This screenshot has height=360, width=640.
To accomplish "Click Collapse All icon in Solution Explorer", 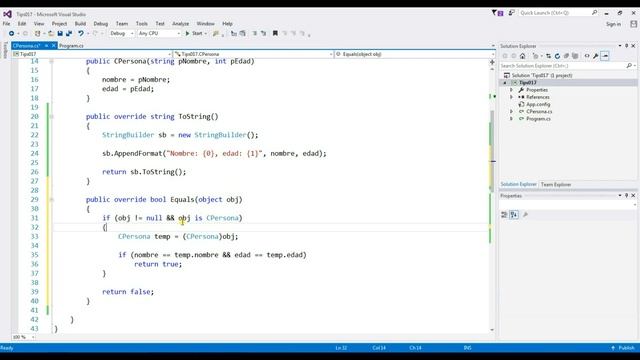I will click(x=566, y=56).
